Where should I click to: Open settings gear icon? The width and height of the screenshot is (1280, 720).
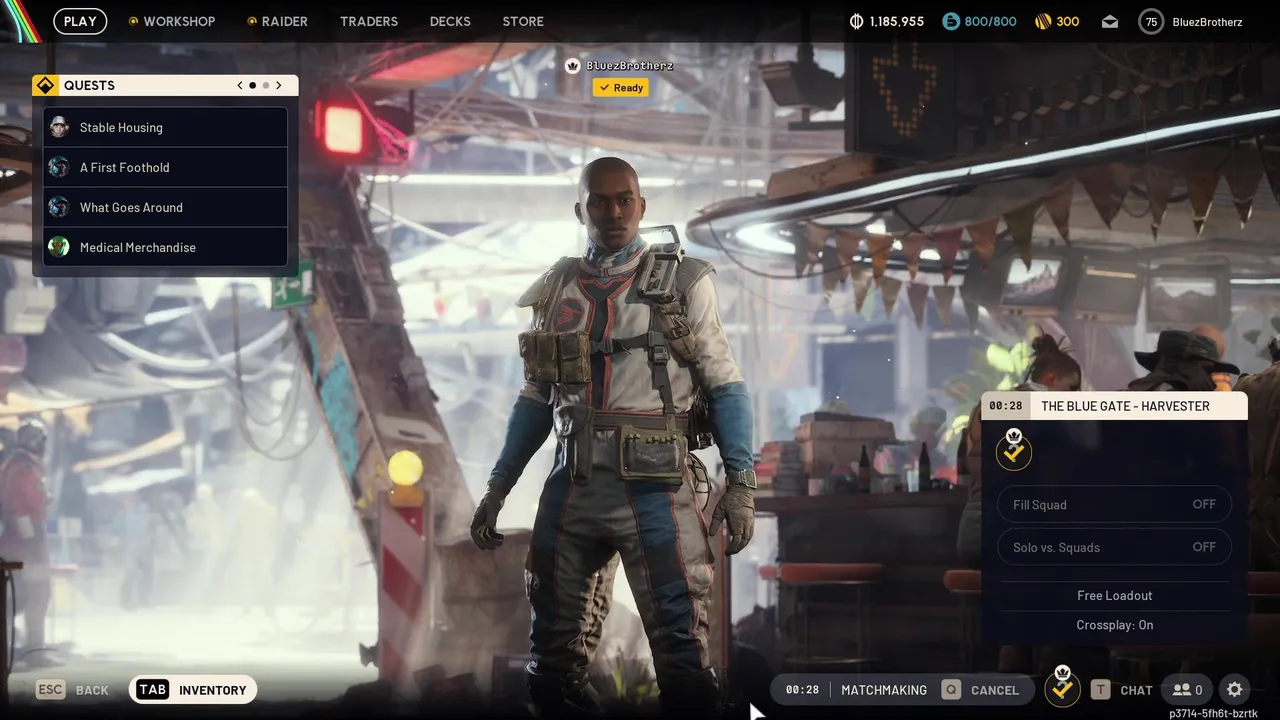(x=1234, y=690)
